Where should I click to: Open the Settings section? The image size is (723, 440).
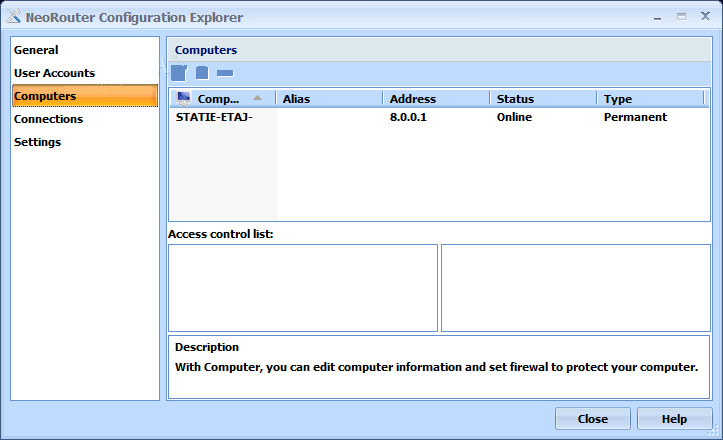(x=37, y=142)
